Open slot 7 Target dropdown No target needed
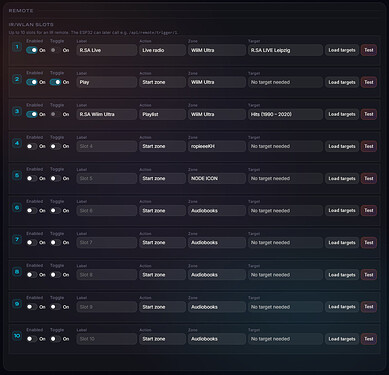This screenshot has width=389, height=375. [285, 243]
